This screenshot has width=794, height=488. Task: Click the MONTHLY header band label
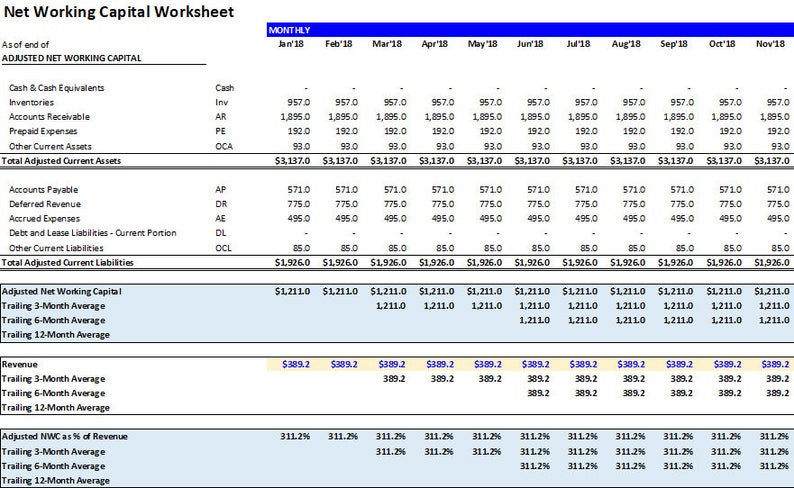click(289, 30)
